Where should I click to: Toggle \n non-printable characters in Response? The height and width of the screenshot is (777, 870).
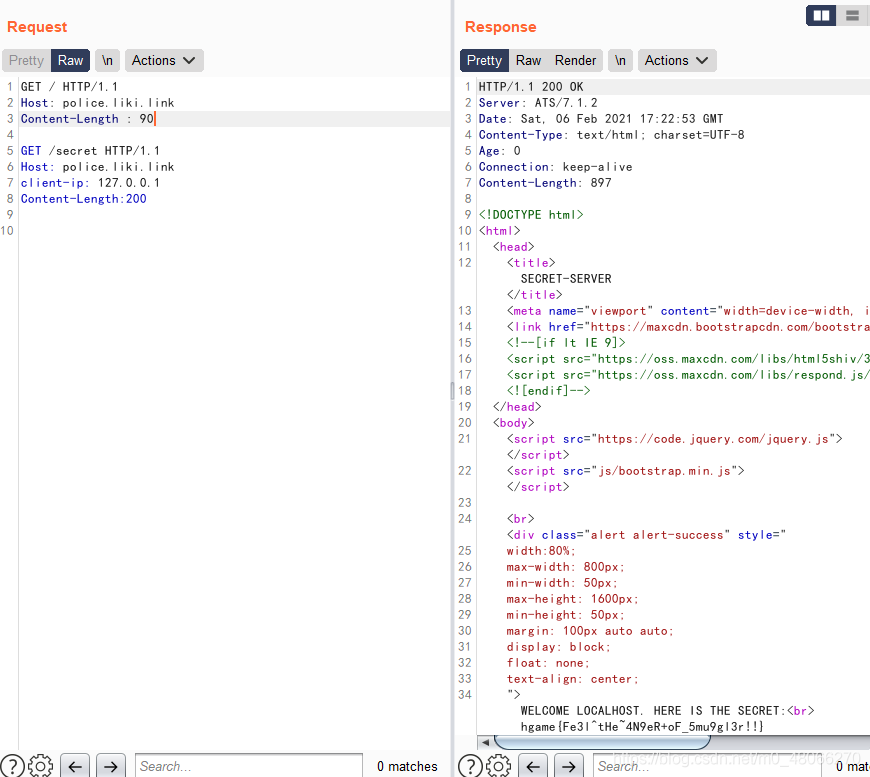[x=620, y=60]
